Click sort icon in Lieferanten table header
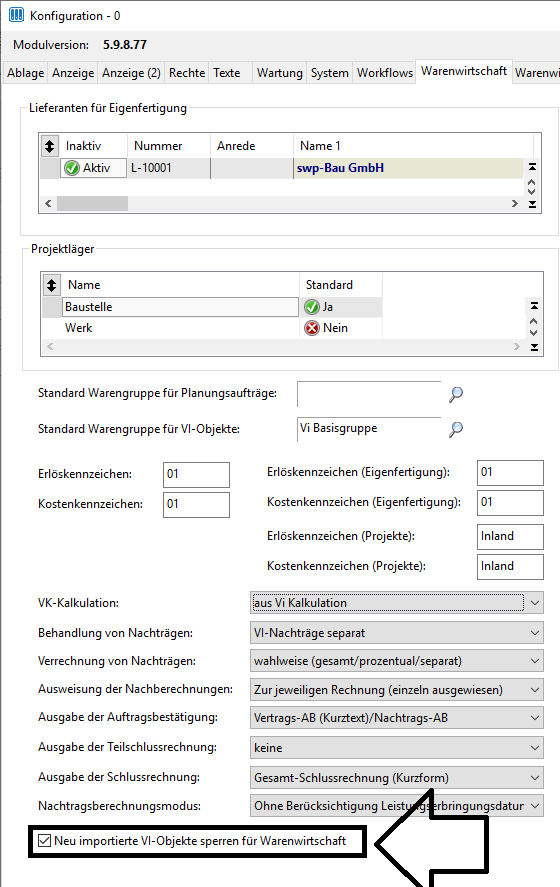560x887 pixels. (x=50, y=146)
